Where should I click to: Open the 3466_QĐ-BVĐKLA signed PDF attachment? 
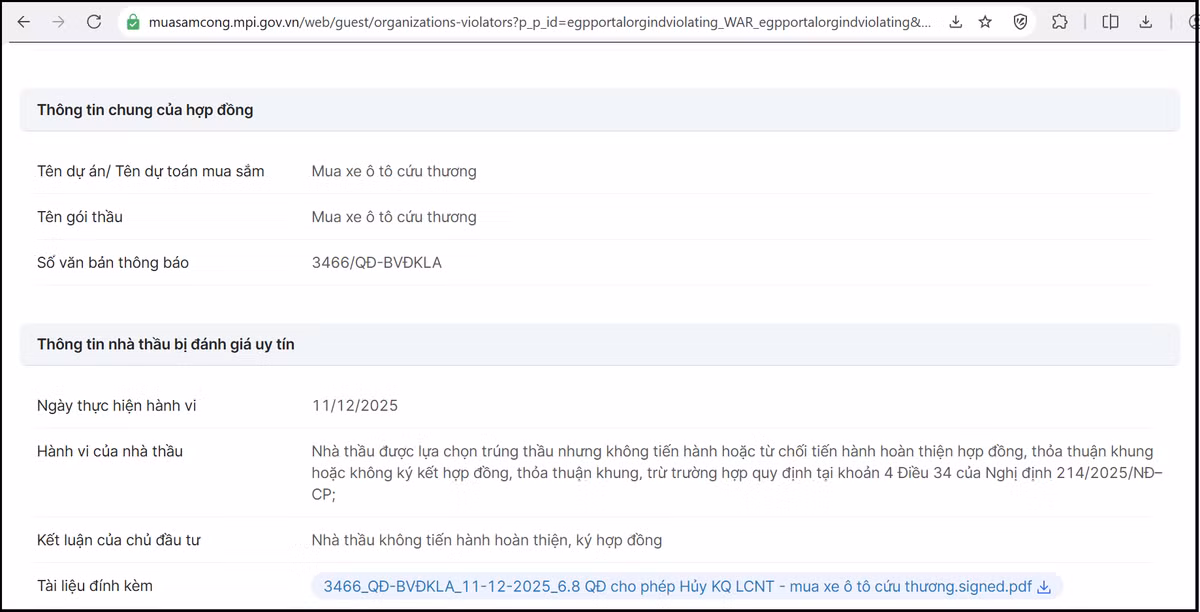(676, 587)
